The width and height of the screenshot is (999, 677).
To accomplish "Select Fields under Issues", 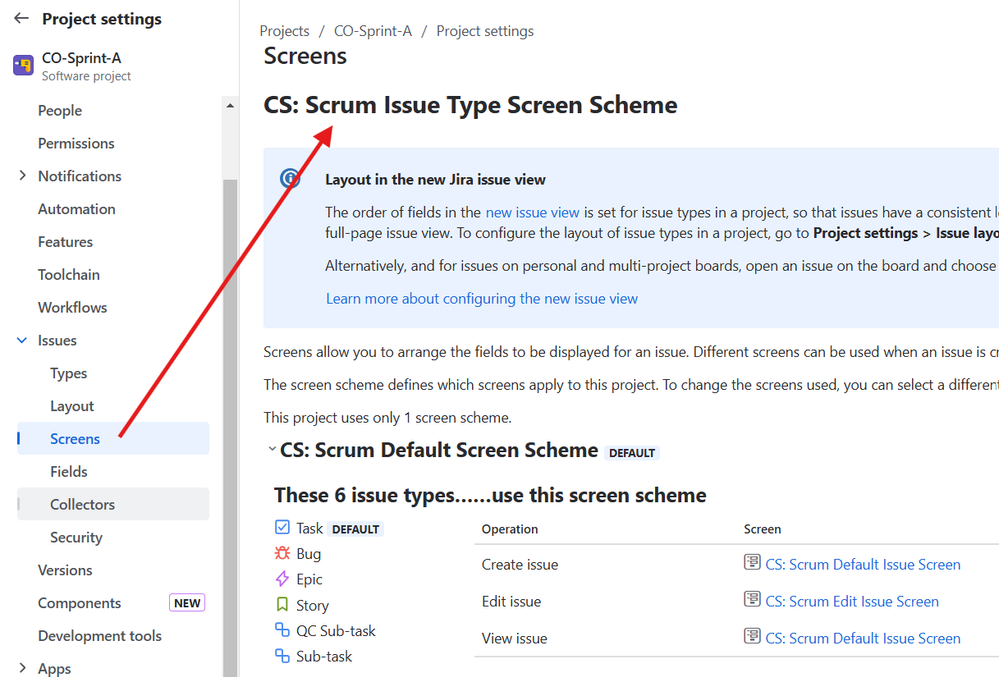I will 69,472.
